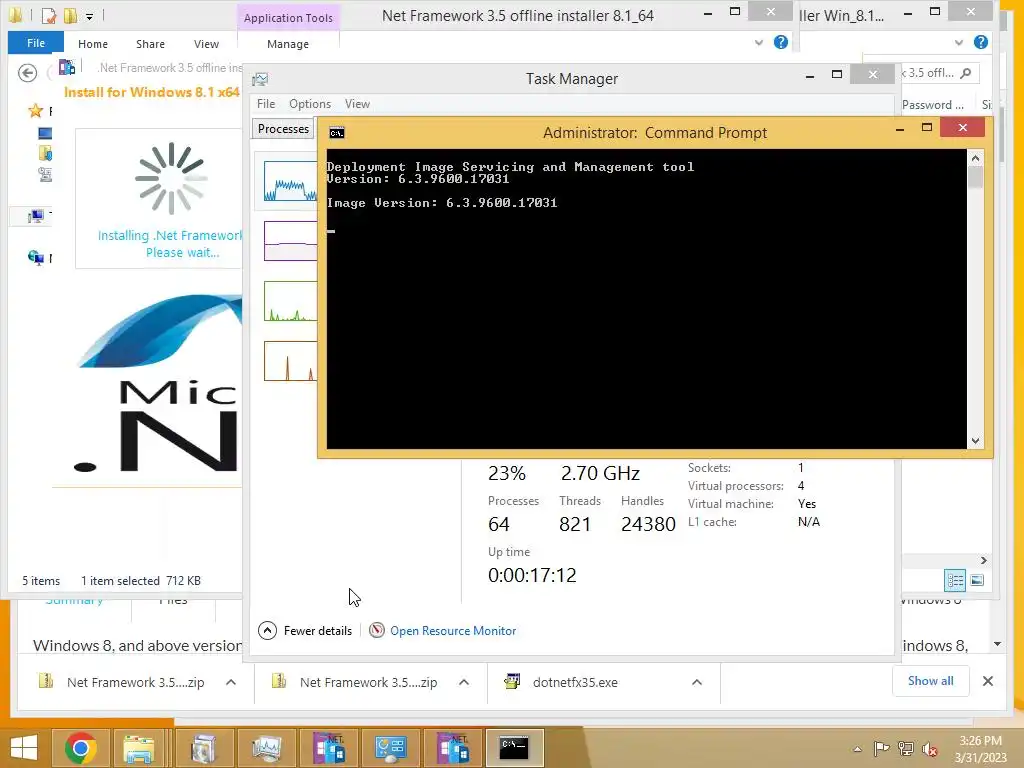Open Task Manager View menu
The image size is (1024, 768).
click(357, 104)
